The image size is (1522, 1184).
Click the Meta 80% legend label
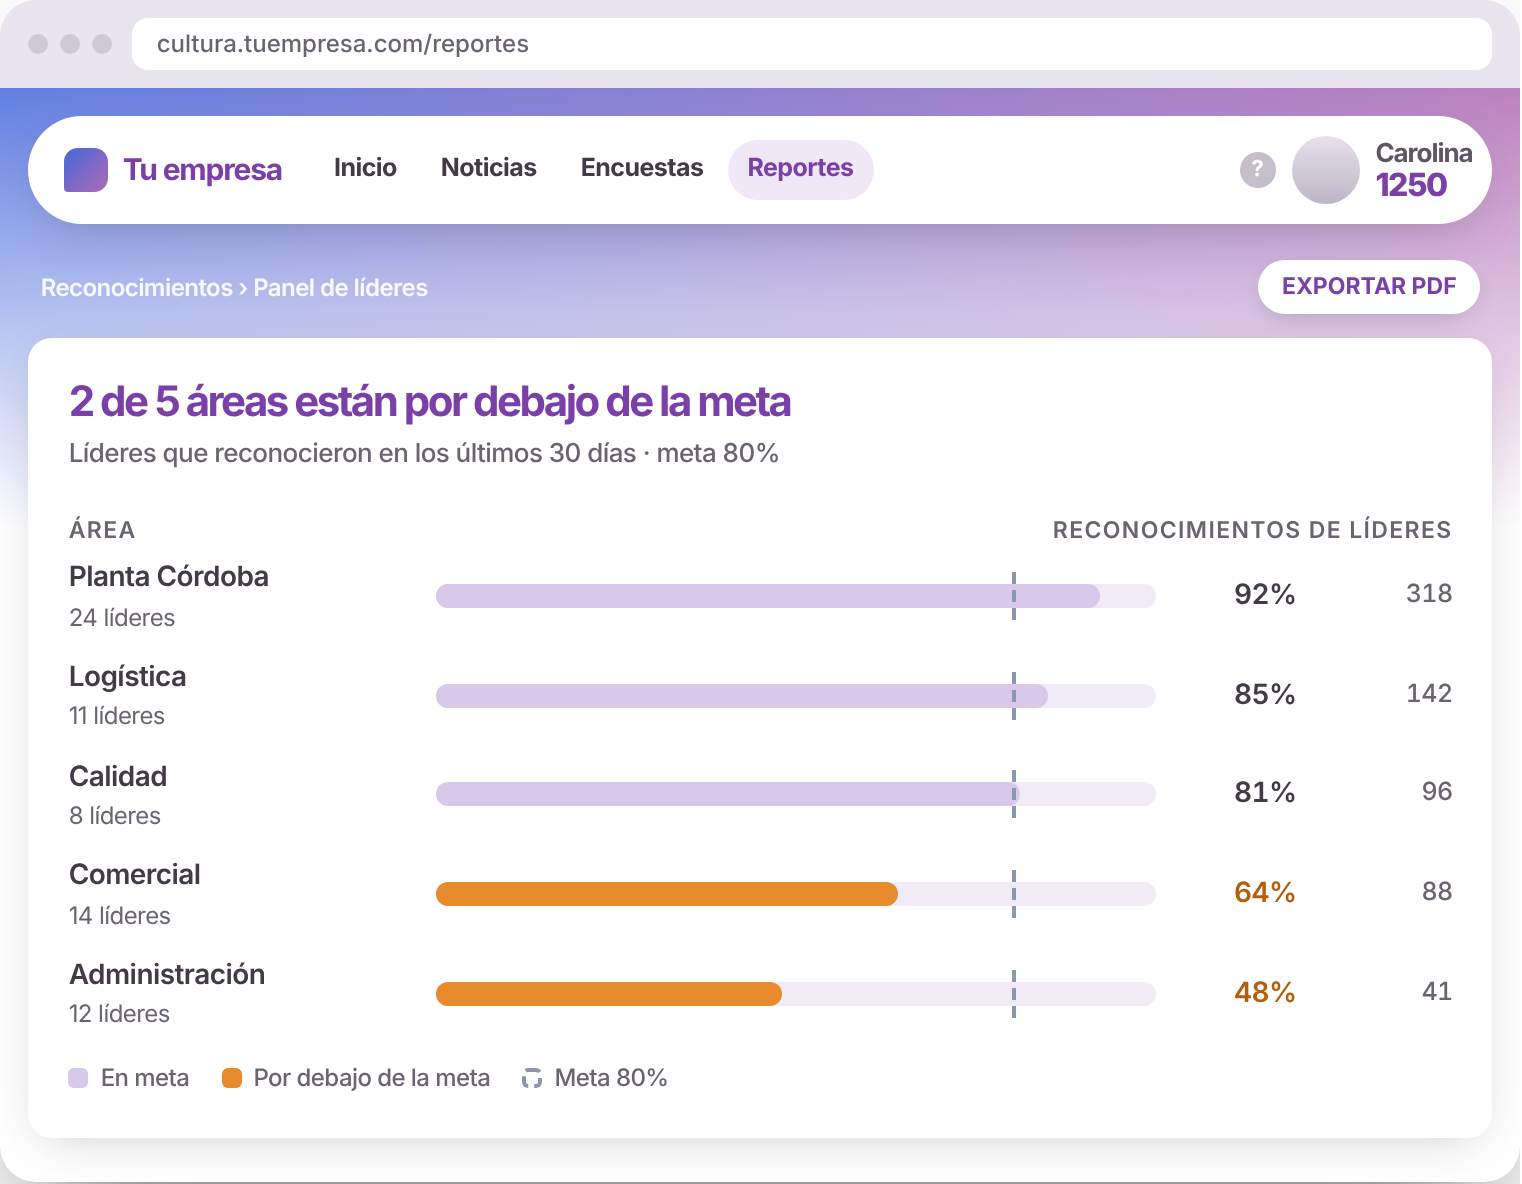pyautogui.click(x=611, y=1078)
